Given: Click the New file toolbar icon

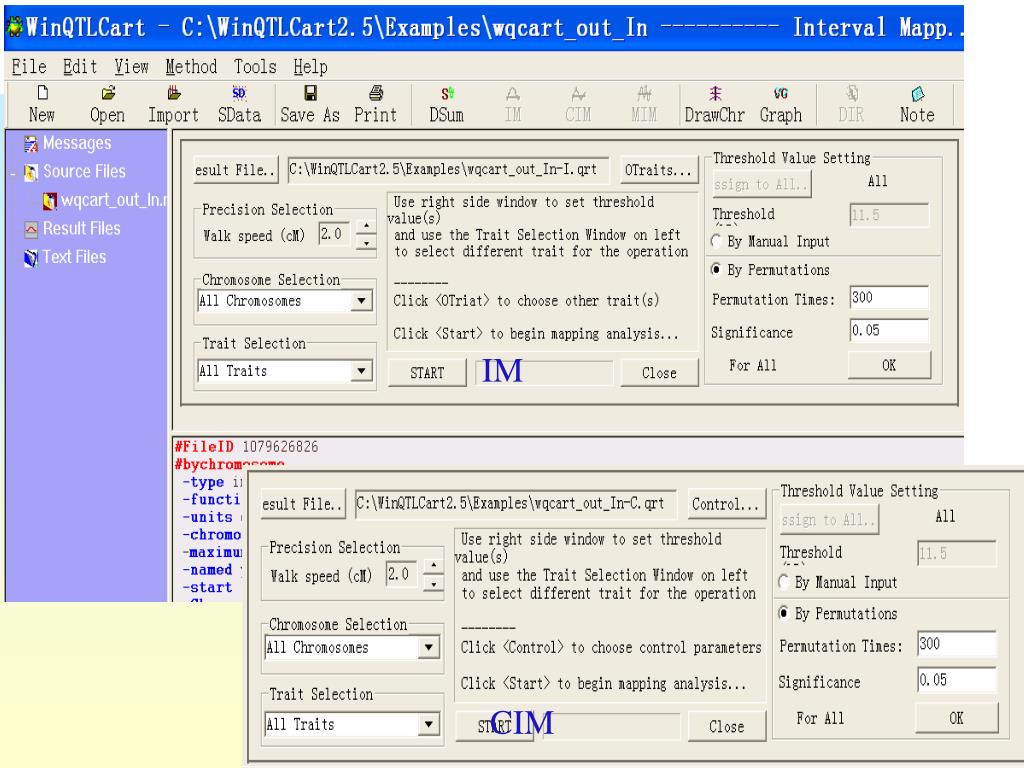Looking at the screenshot, I should point(42,104).
